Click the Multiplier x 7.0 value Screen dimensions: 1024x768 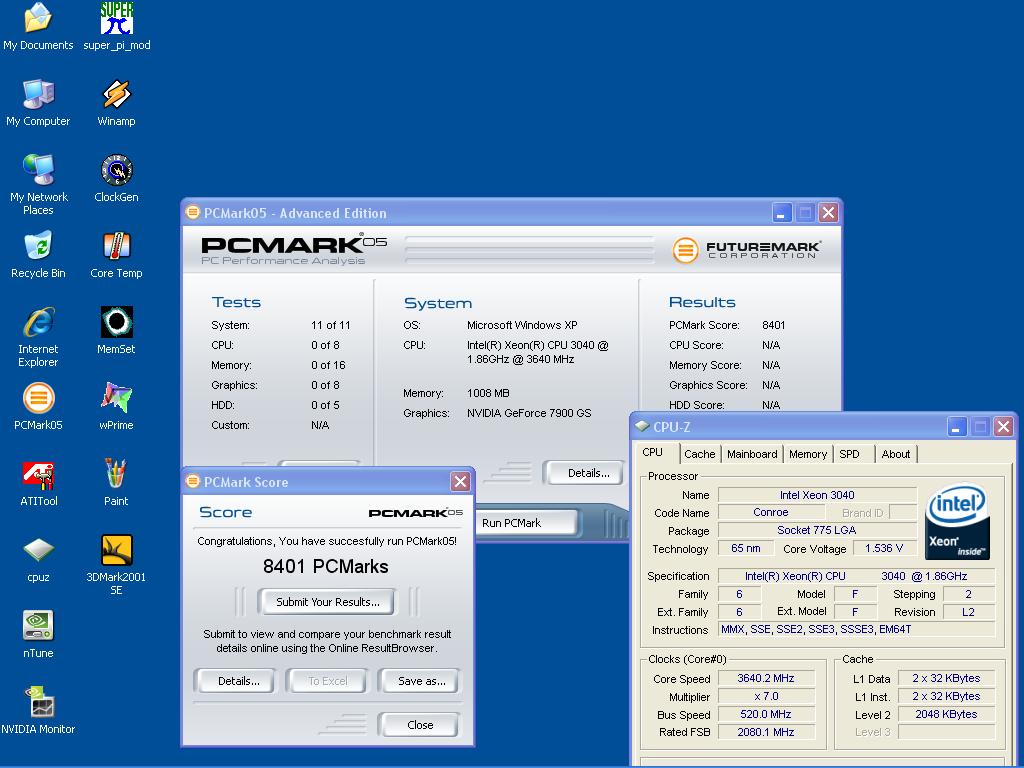pyautogui.click(x=765, y=696)
